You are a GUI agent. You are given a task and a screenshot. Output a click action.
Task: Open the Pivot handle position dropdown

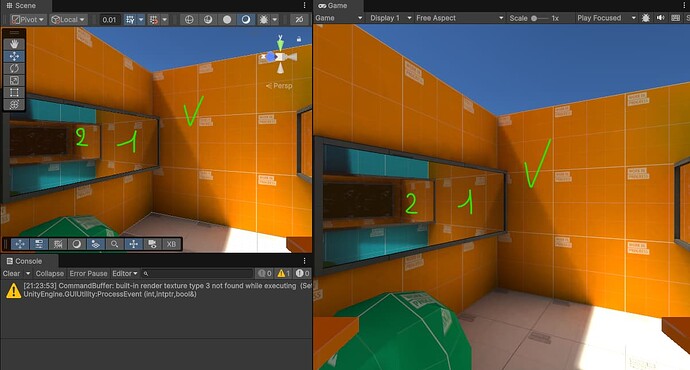pyautogui.click(x=28, y=19)
